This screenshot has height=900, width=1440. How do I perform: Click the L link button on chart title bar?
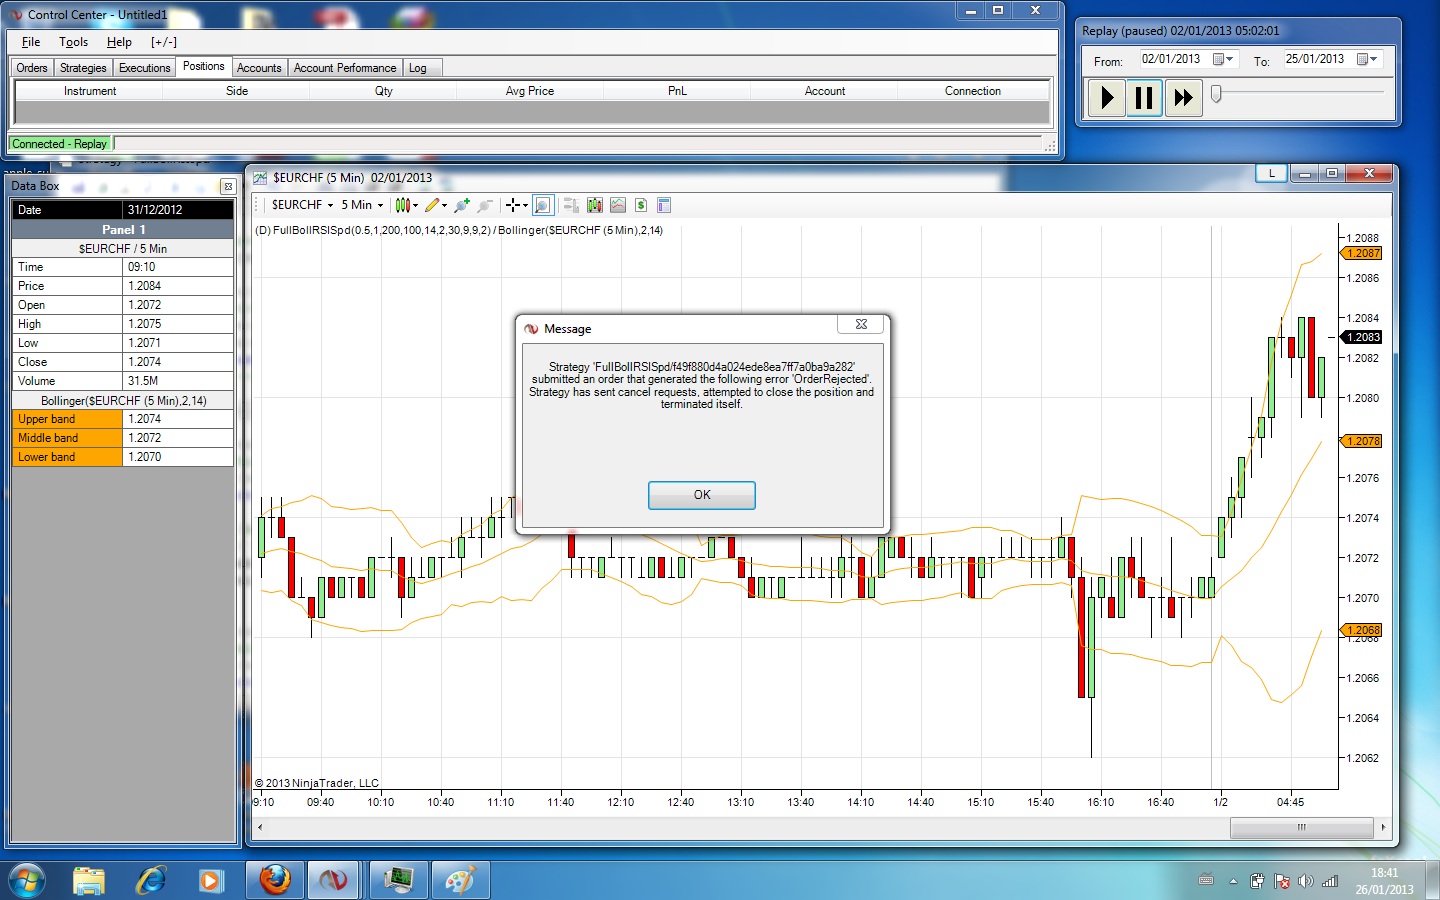1271,173
